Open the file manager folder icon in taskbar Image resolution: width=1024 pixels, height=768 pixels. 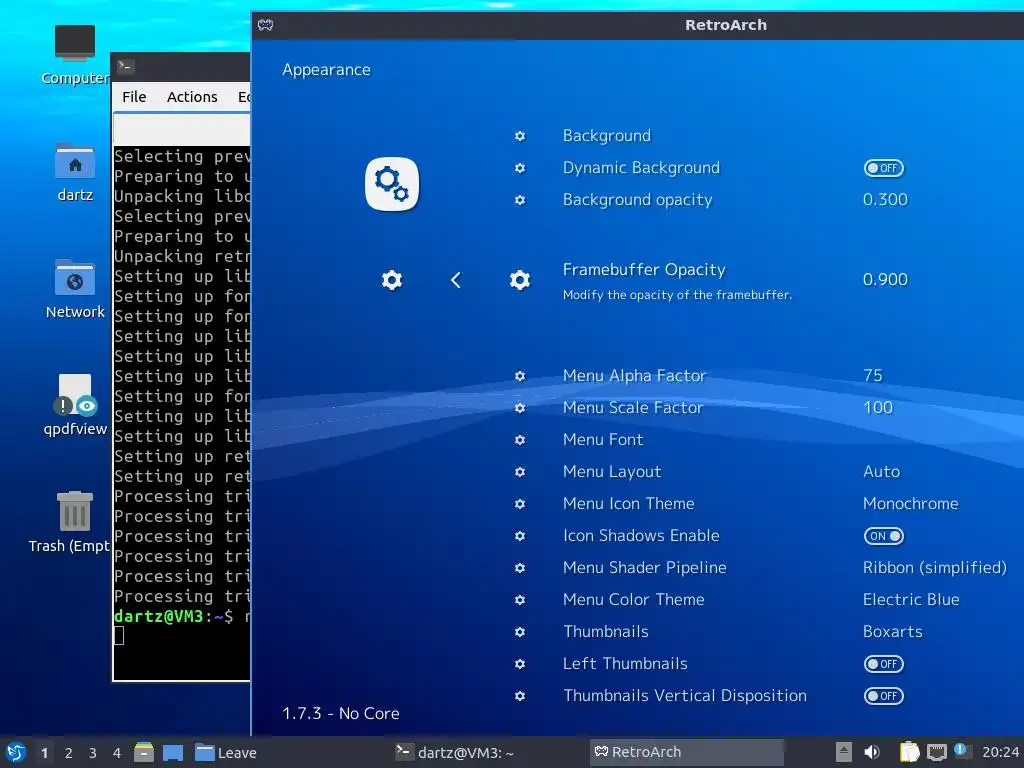[144, 753]
